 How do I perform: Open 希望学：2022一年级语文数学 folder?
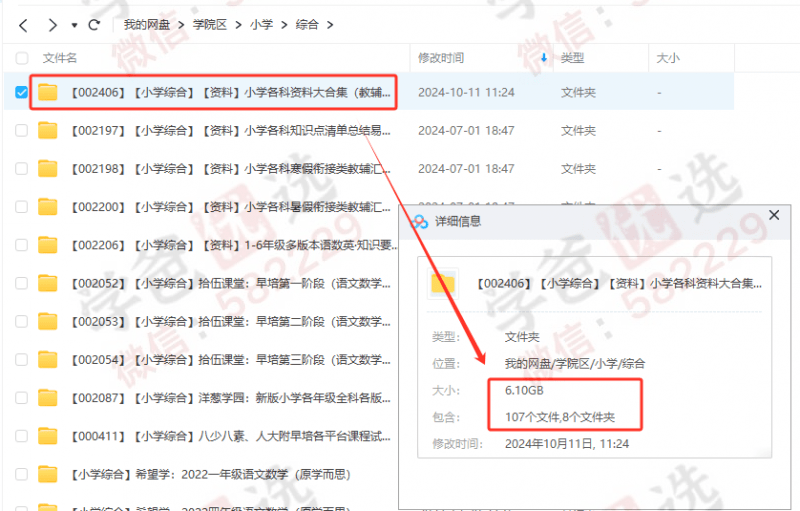click(210, 474)
